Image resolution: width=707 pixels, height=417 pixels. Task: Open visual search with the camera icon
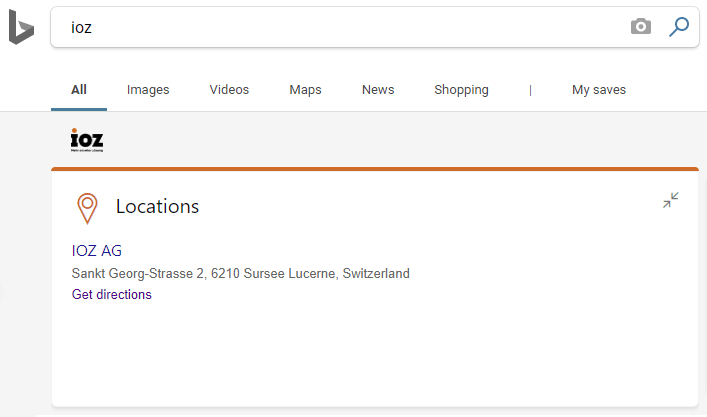(641, 27)
